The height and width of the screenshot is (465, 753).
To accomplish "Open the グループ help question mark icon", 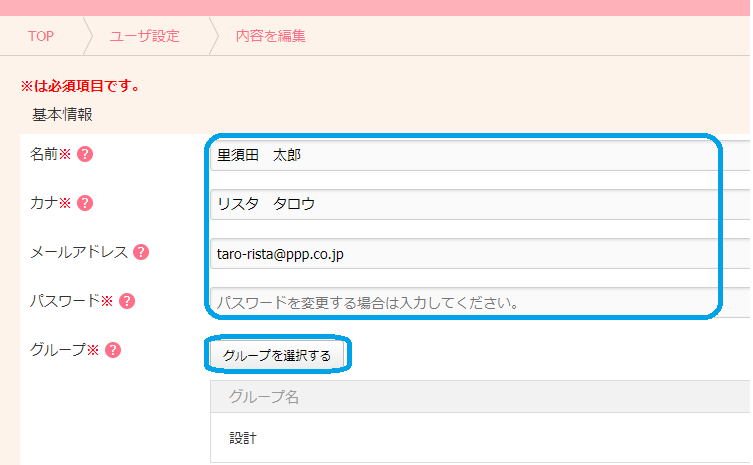I will (113, 350).
